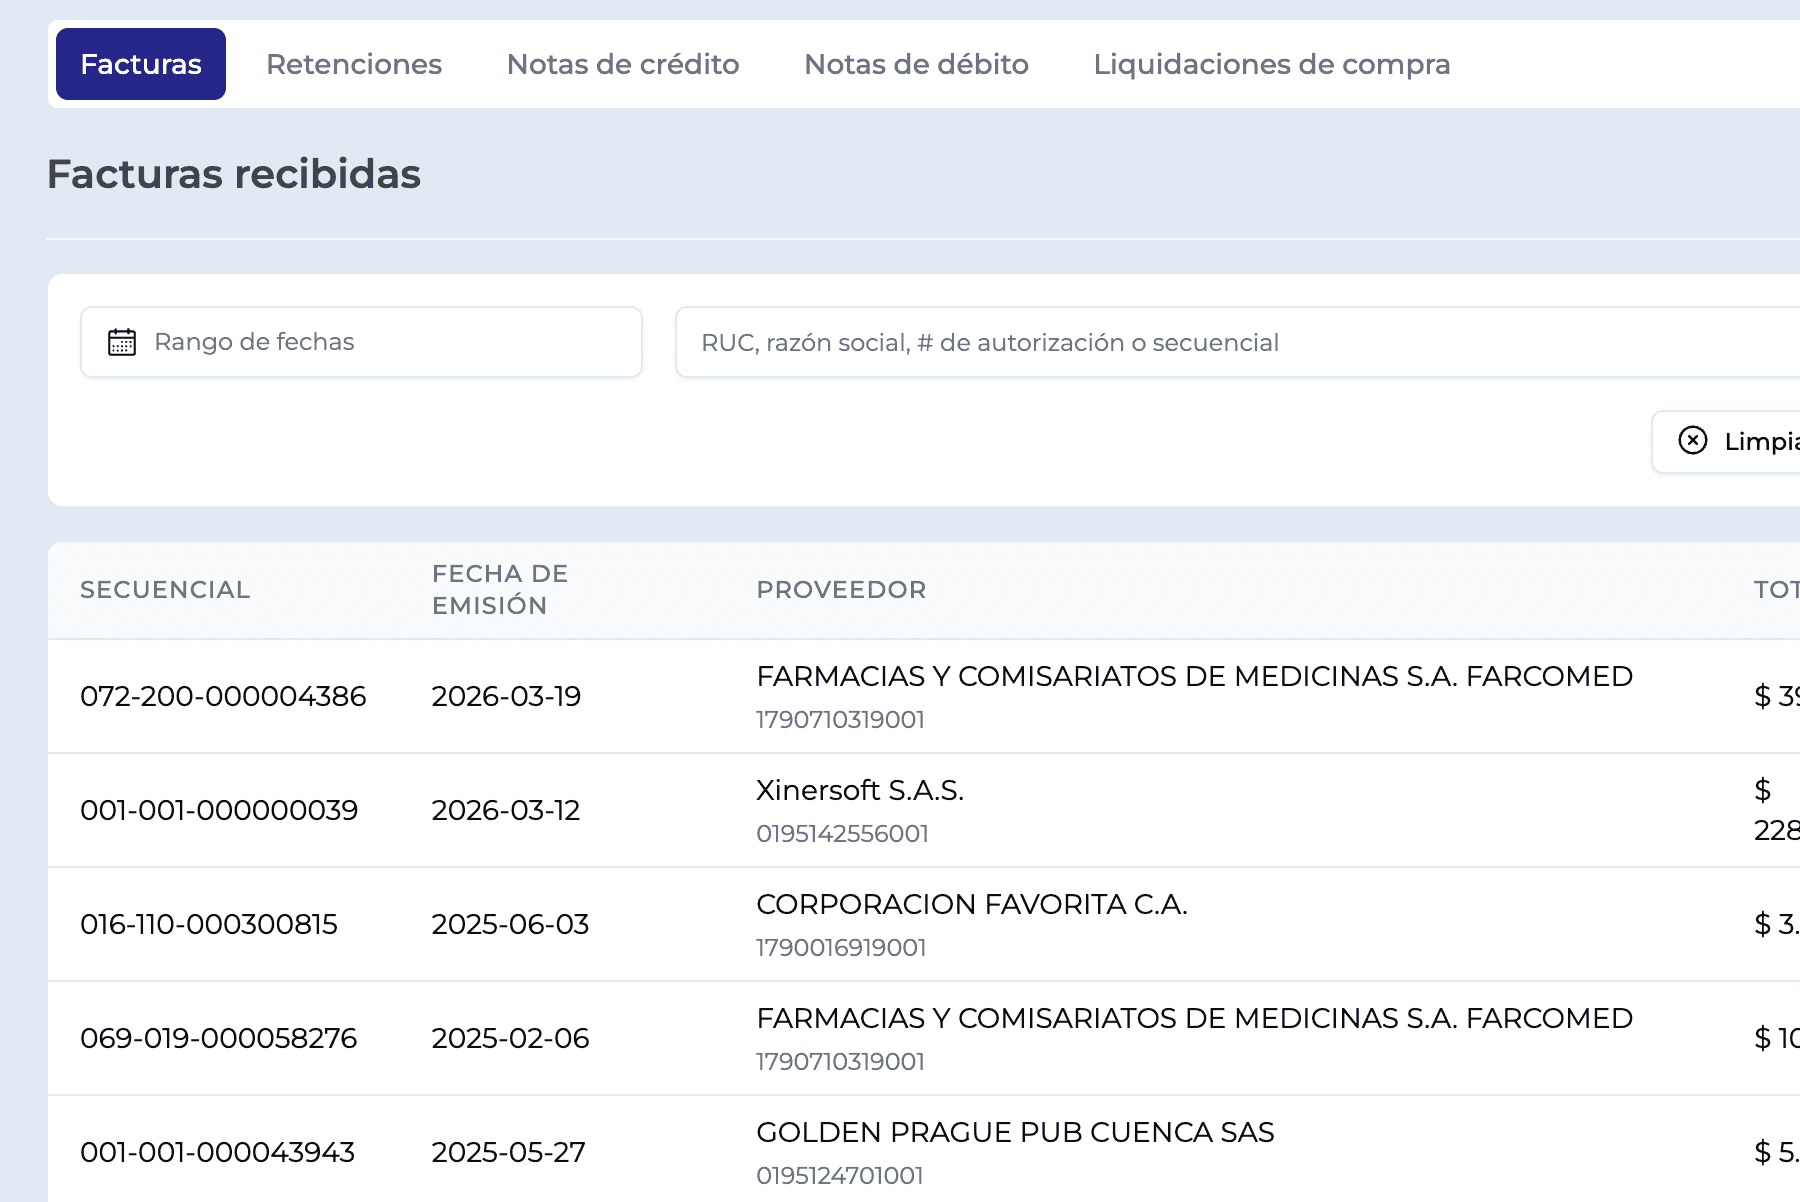The height and width of the screenshot is (1202, 1800).
Task: Click the date 2025-02-06
Action: 510,1038
